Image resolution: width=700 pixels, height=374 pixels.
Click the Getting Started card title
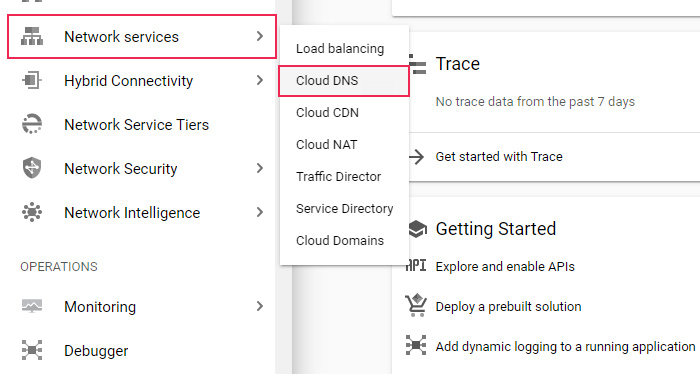(496, 229)
